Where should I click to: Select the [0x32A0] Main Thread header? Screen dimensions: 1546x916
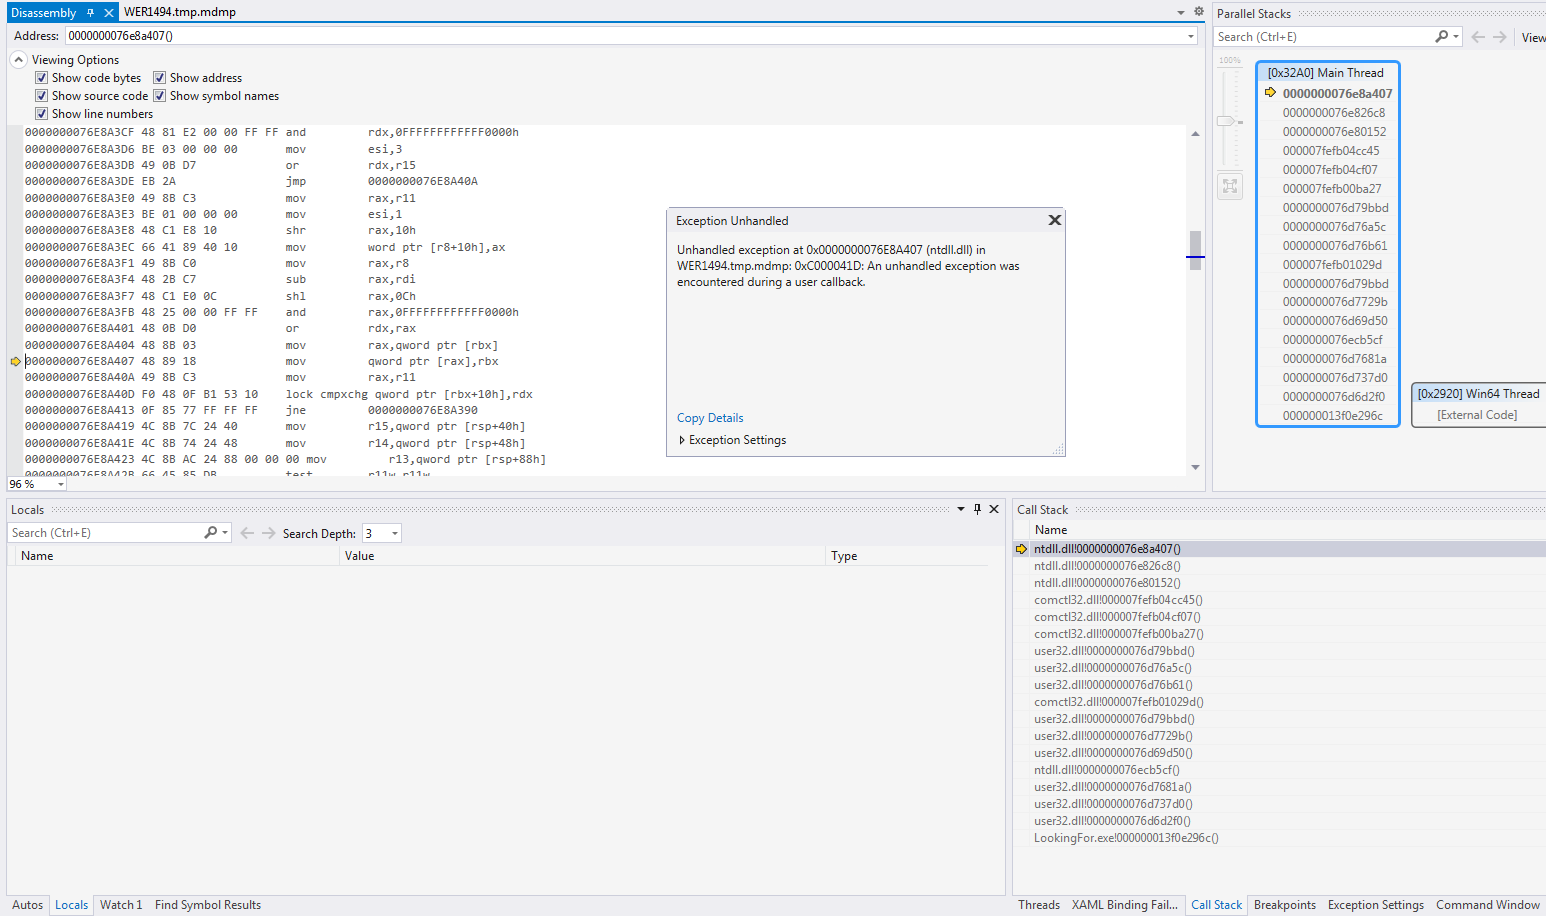(1326, 73)
